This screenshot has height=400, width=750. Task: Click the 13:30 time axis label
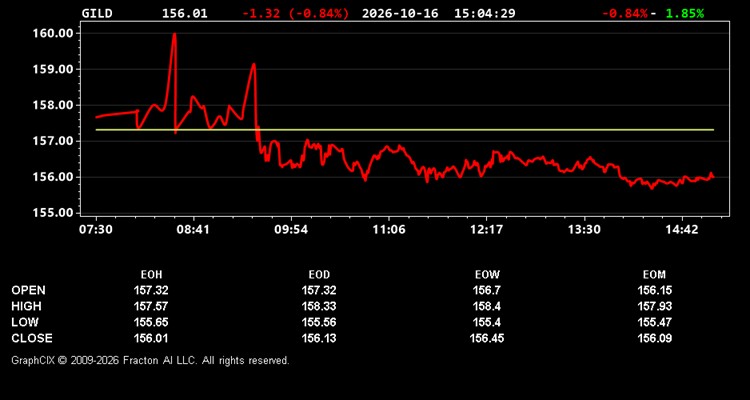pos(585,230)
